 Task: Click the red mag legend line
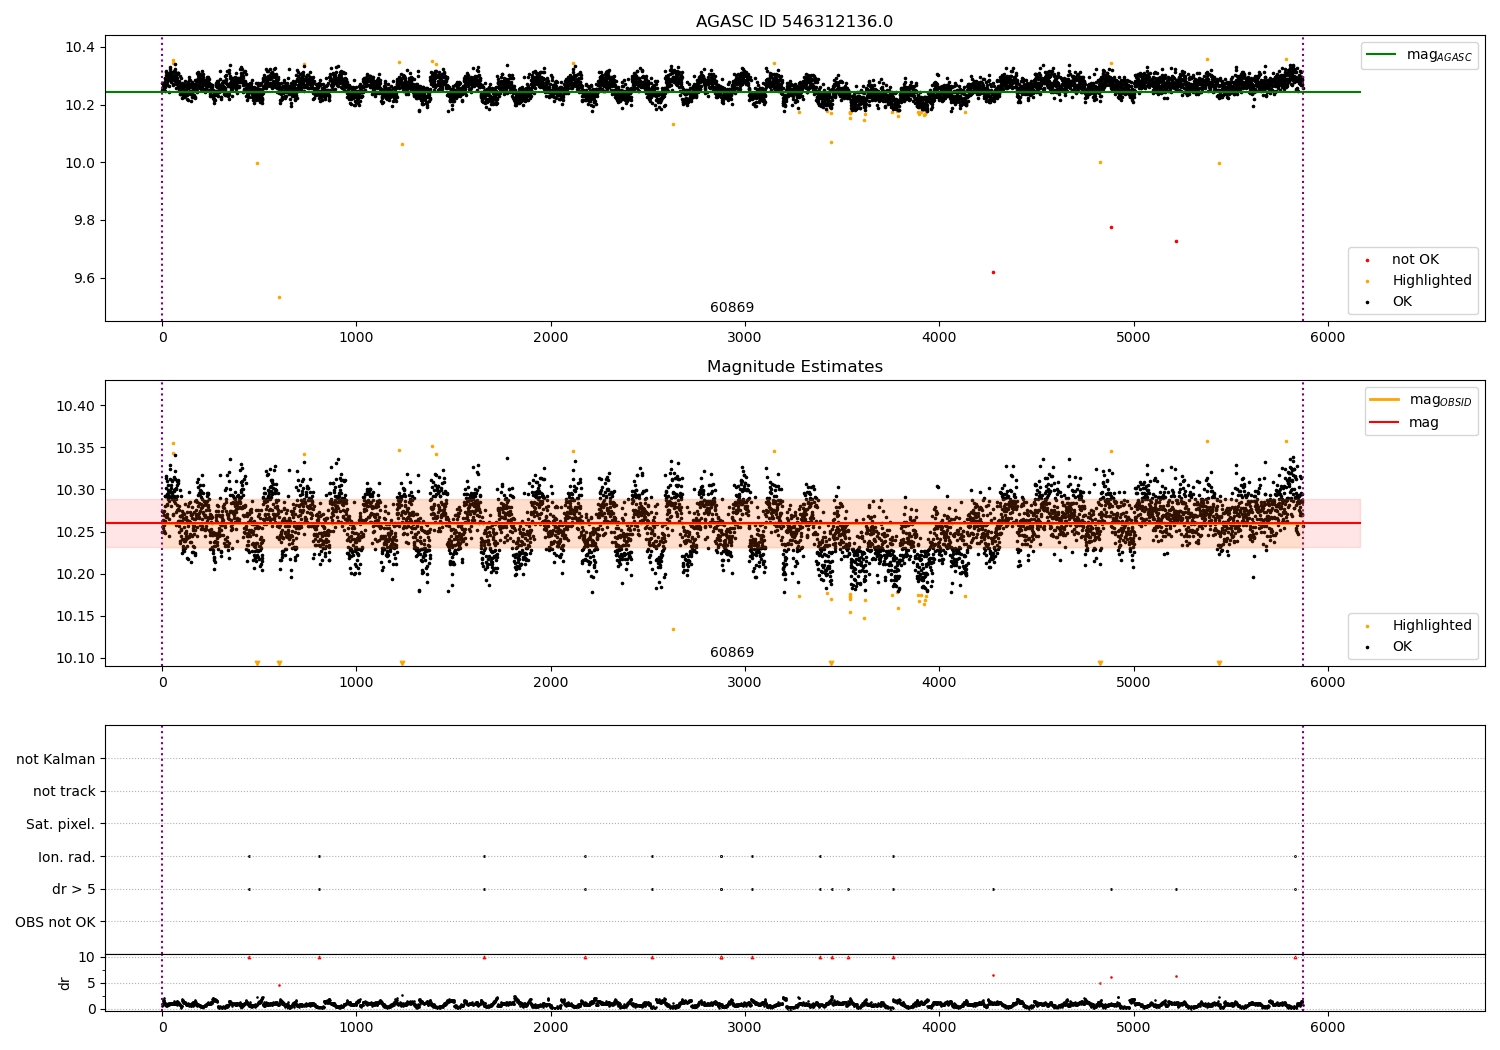[1384, 423]
